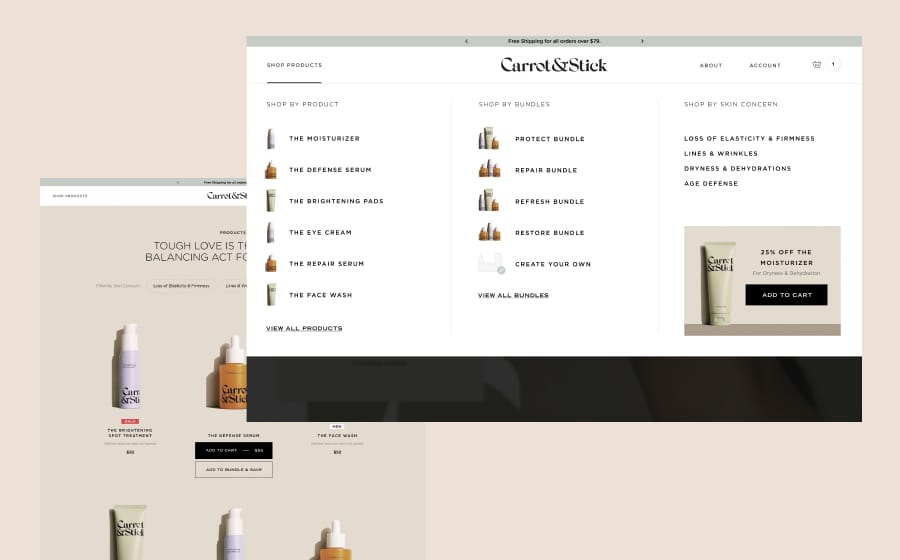Click the View All Bundles link
Viewport: 900px width, 560px height.
click(513, 295)
